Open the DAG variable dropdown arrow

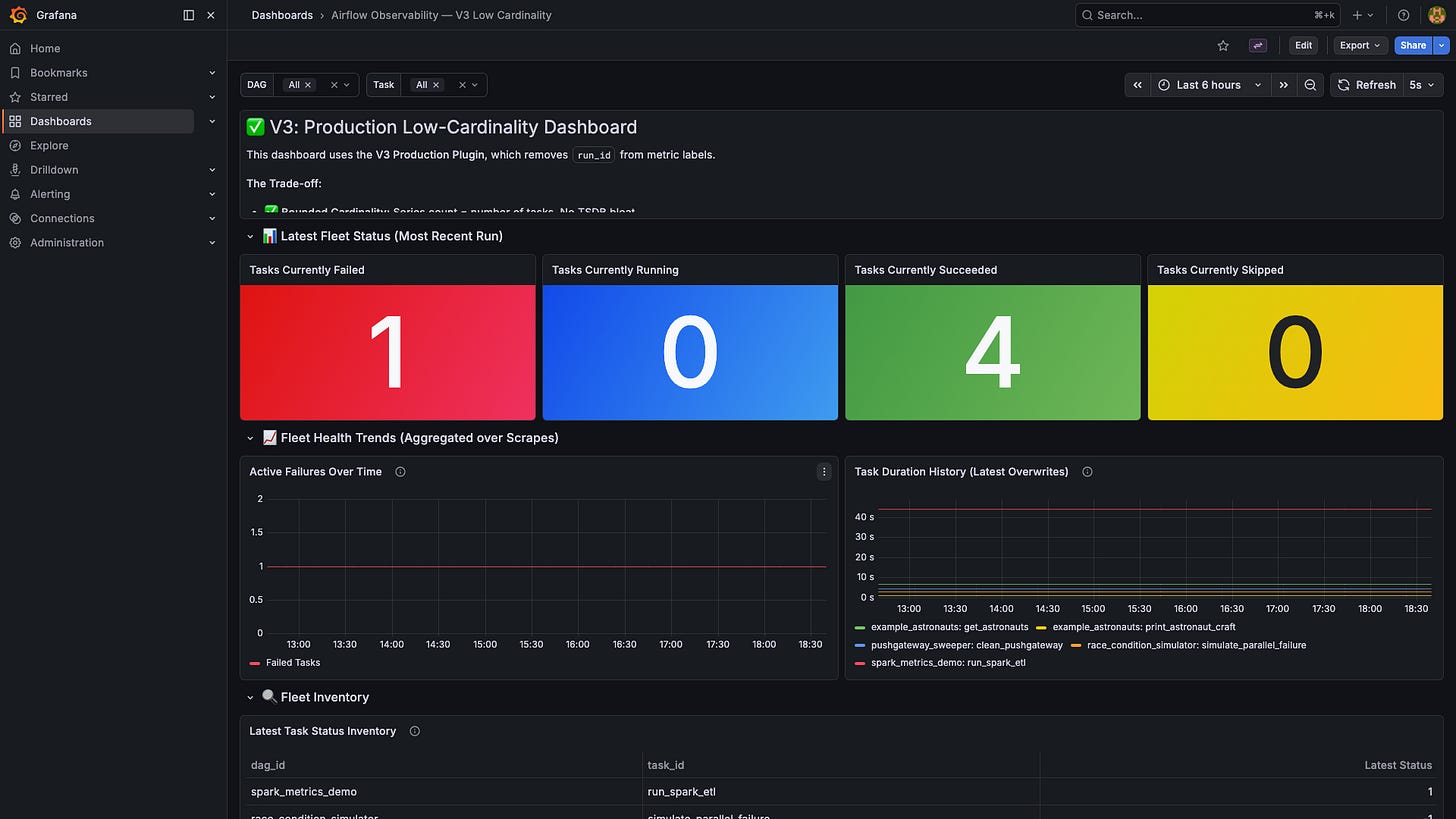point(347,85)
